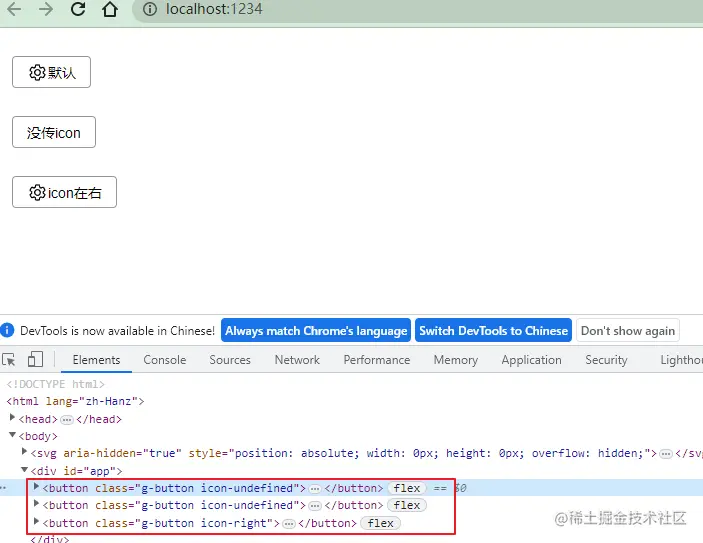
Task: Expand the second icon-undefined button node
Action: tap(37, 504)
